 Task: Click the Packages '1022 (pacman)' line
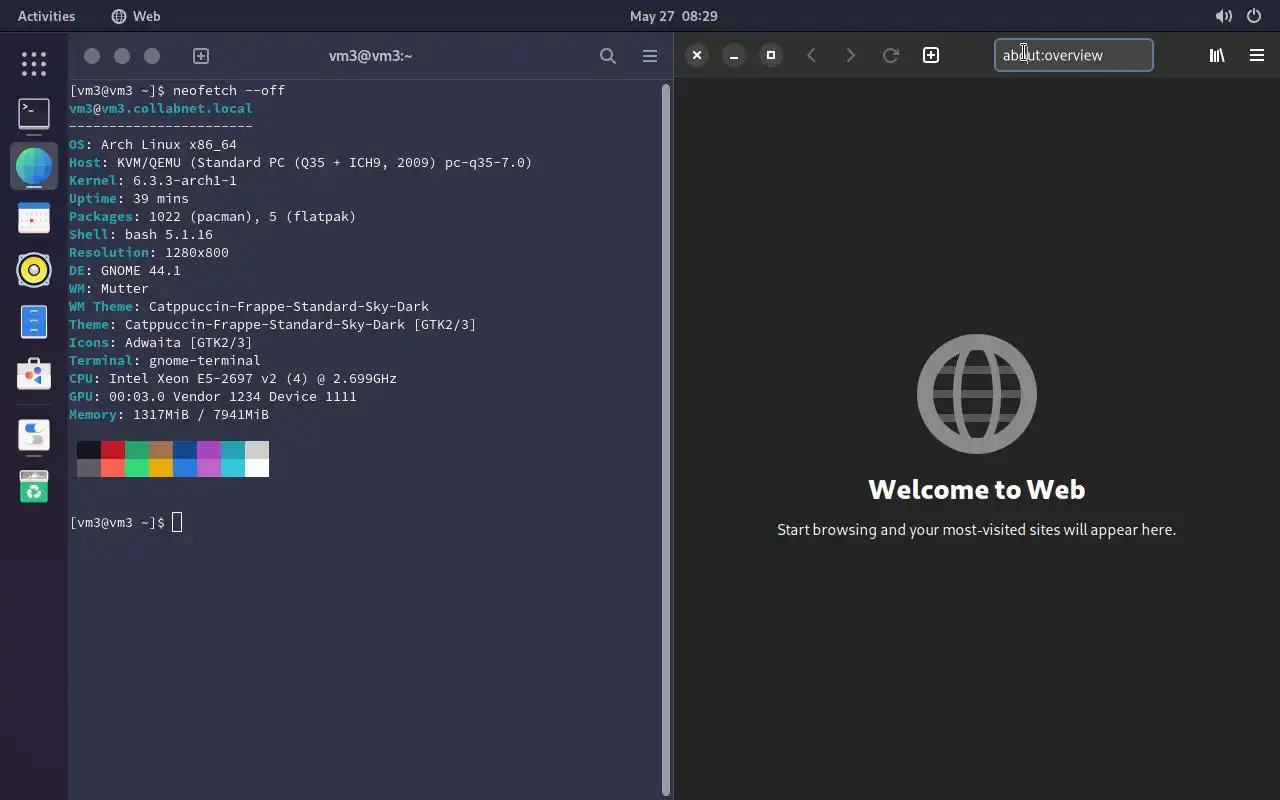coord(213,216)
